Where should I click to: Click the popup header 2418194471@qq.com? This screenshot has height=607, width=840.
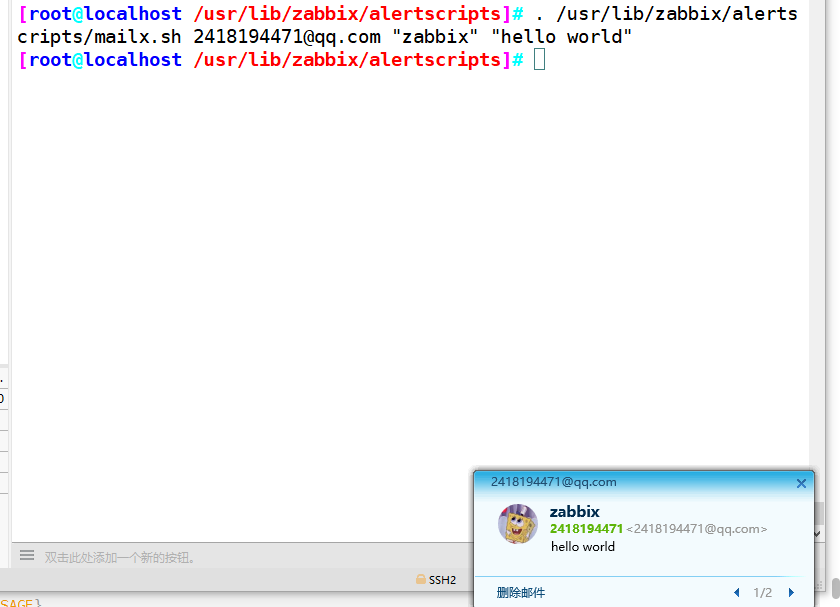553,482
